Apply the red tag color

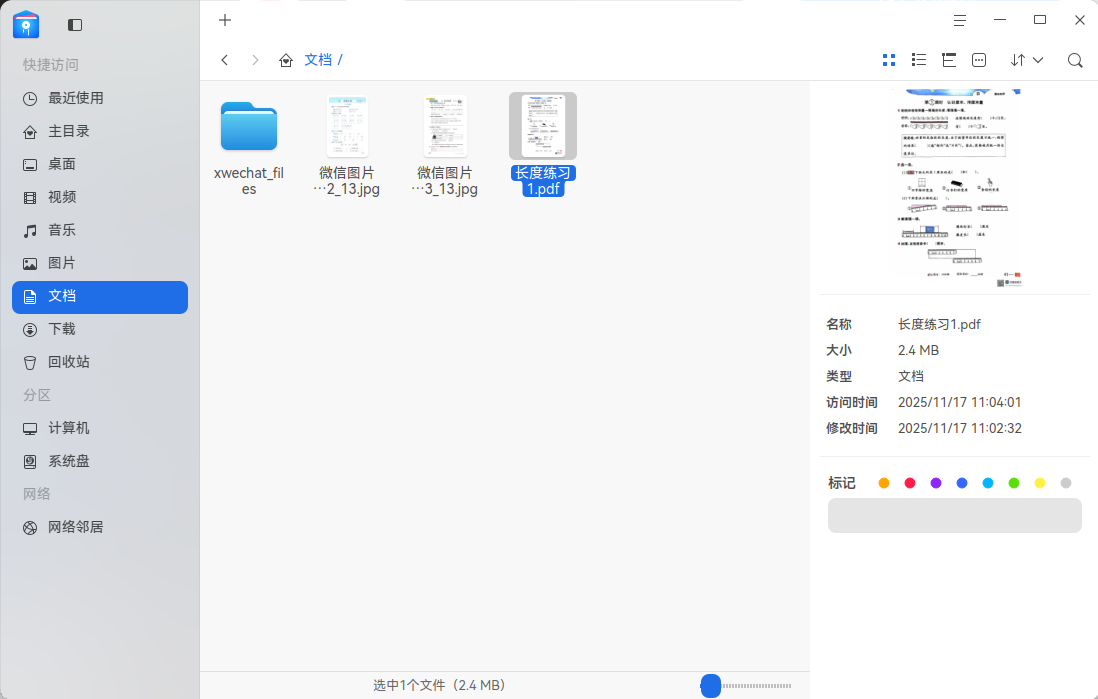click(x=910, y=483)
